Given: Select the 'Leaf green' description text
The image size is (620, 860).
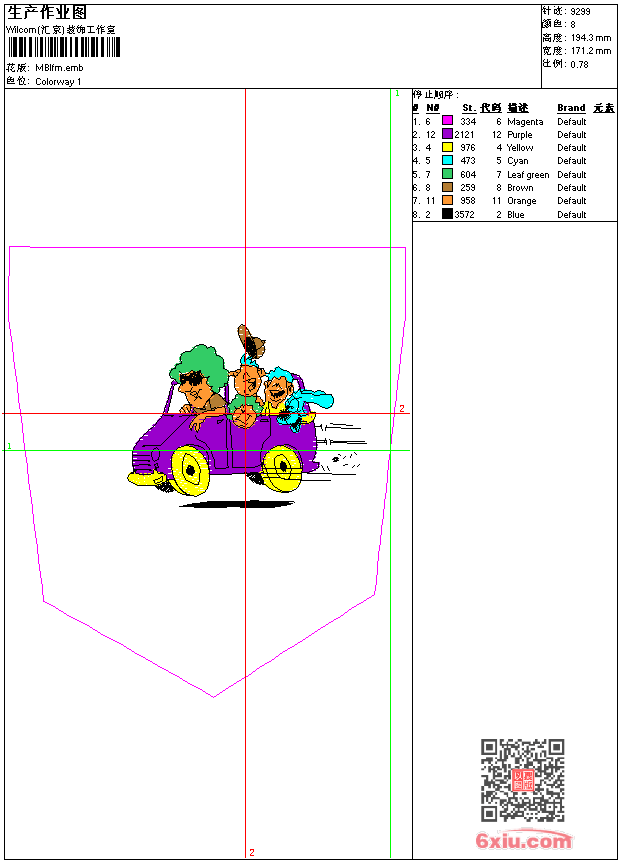Looking at the screenshot, I should [x=528, y=174].
